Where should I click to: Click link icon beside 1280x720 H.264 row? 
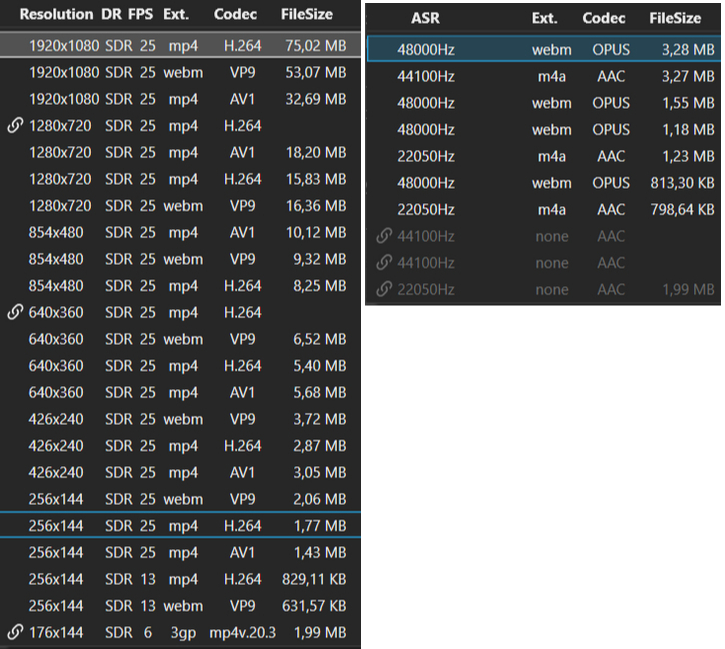[15, 125]
